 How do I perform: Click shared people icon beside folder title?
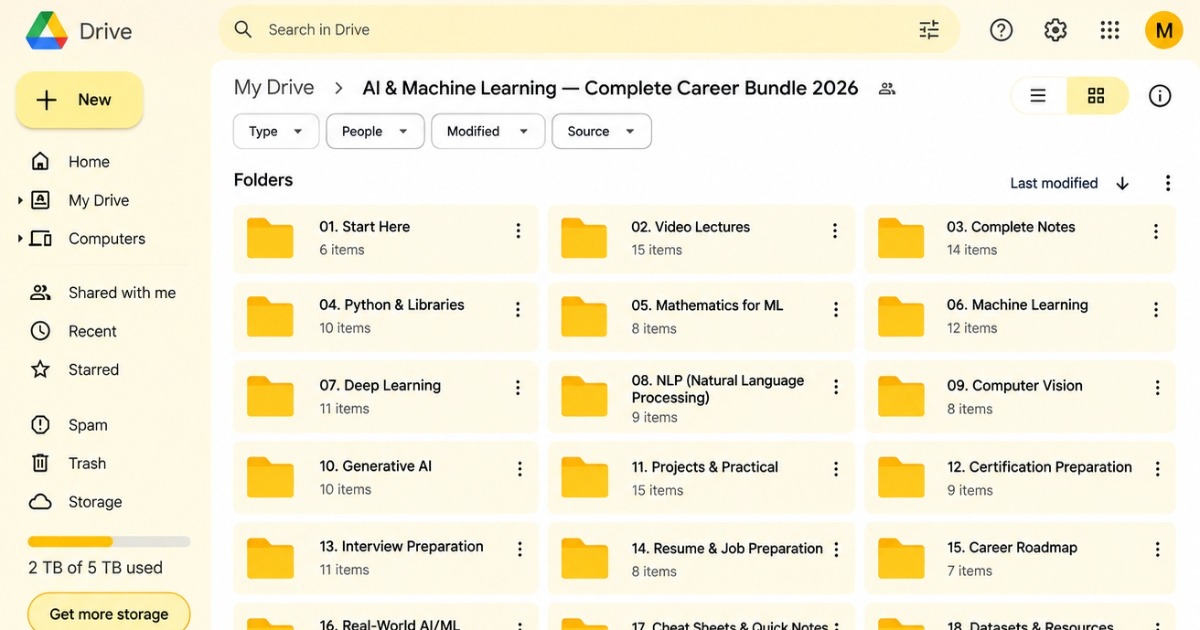click(886, 88)
